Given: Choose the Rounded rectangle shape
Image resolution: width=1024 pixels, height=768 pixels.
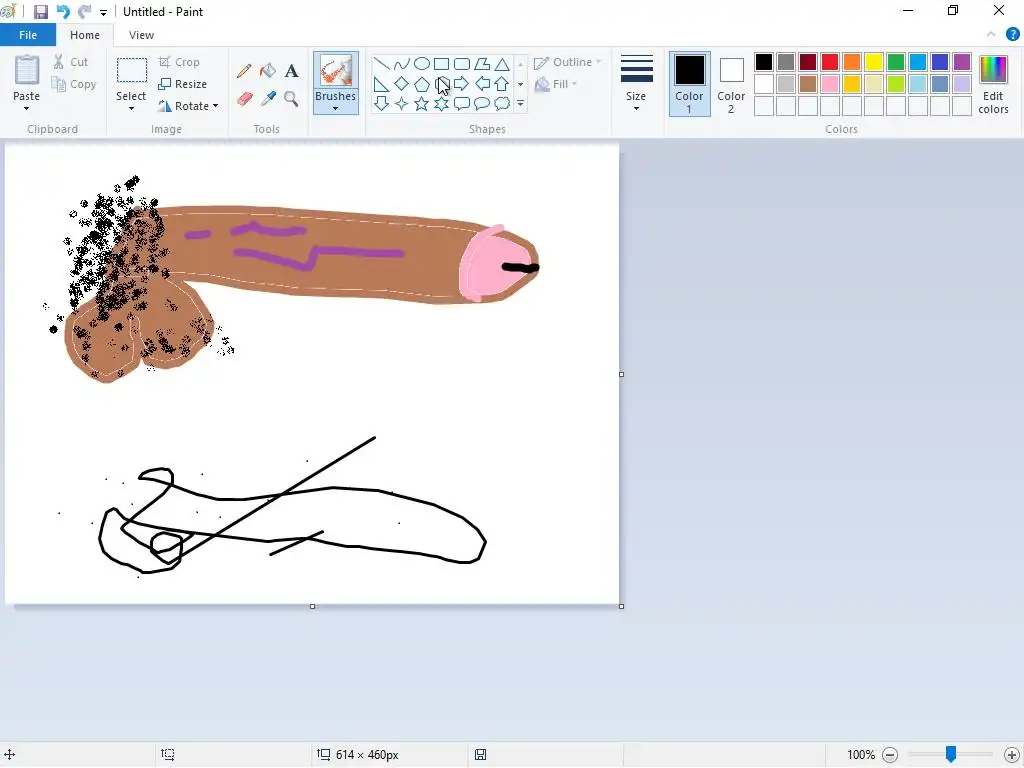Looking at the screenshot, I should (462, 63).
